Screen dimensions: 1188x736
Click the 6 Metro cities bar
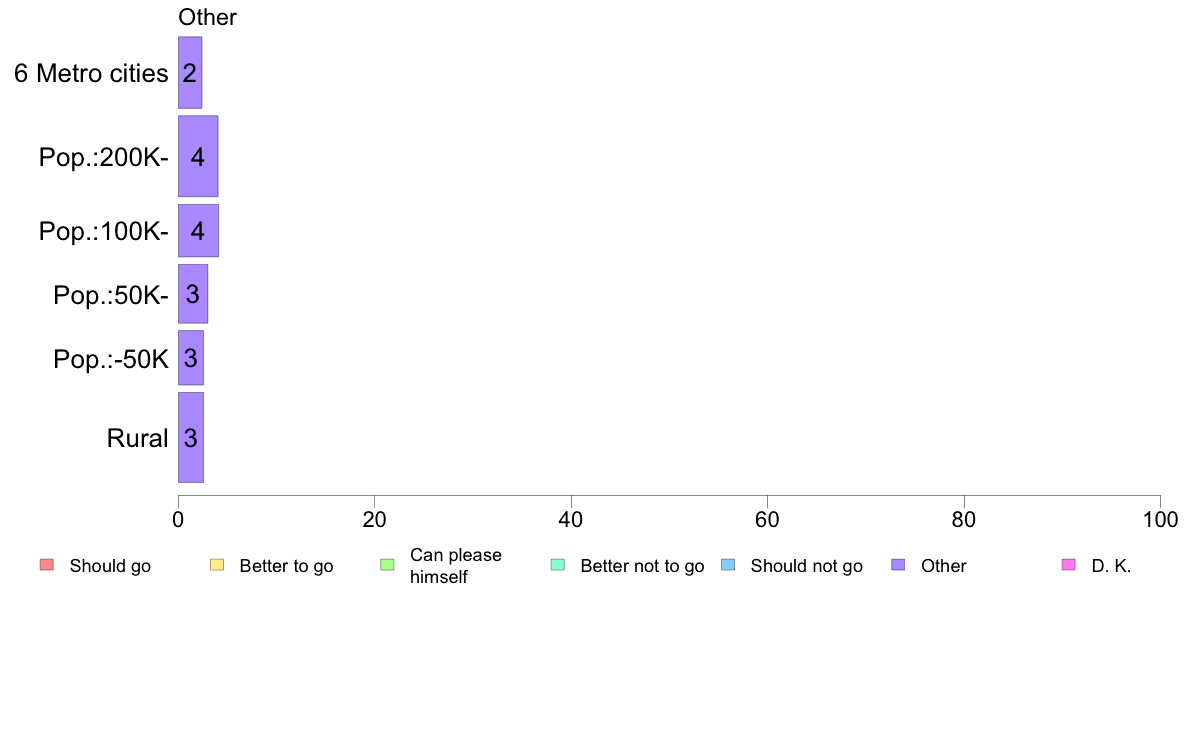(190, 73)
